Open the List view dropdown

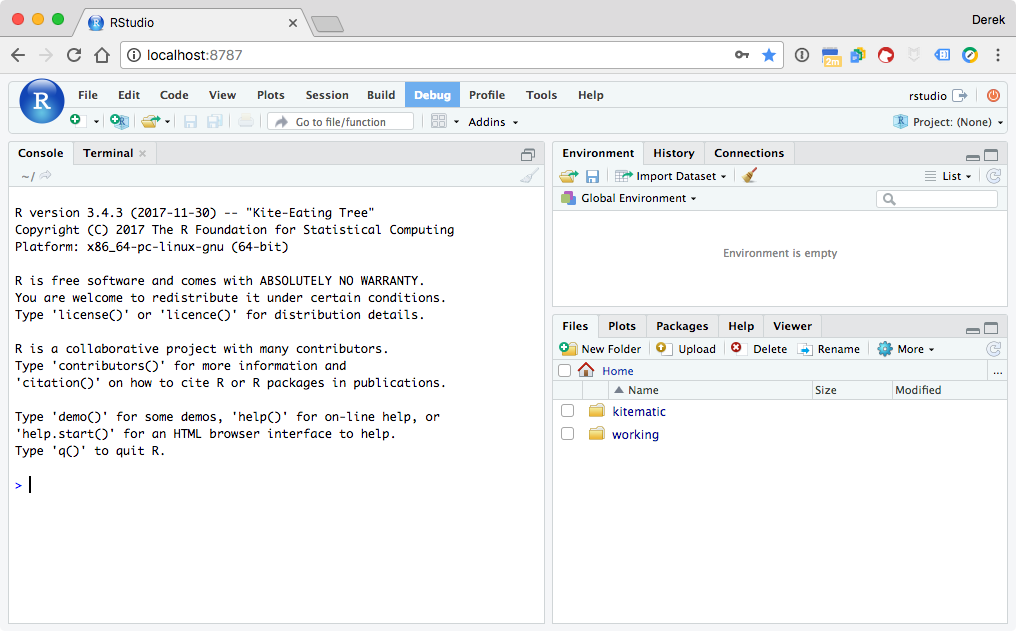coord(948,176)
